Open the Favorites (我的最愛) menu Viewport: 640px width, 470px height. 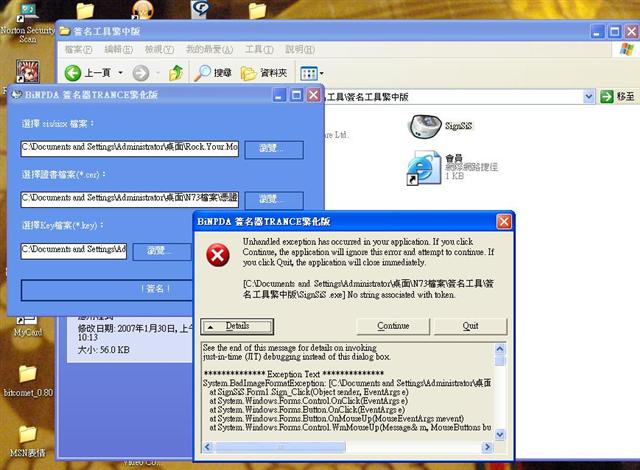click(x=209, y=50)
